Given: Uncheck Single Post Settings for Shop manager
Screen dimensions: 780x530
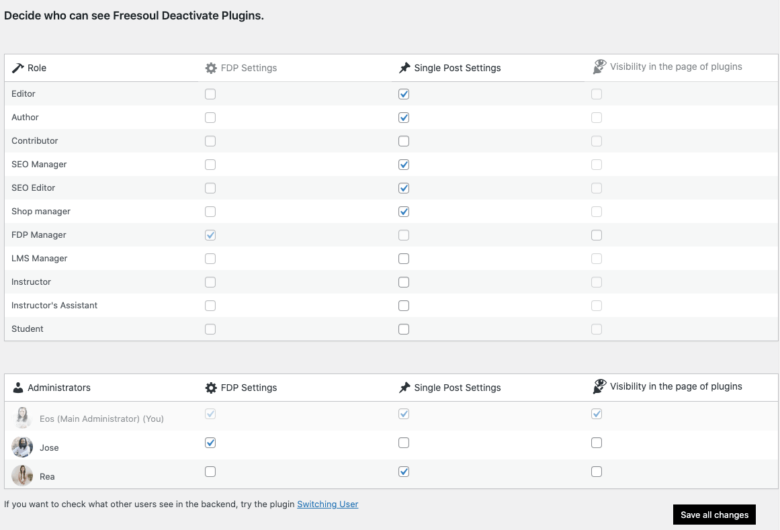Looking at the screenshot, I should click(x=404, y=212).
